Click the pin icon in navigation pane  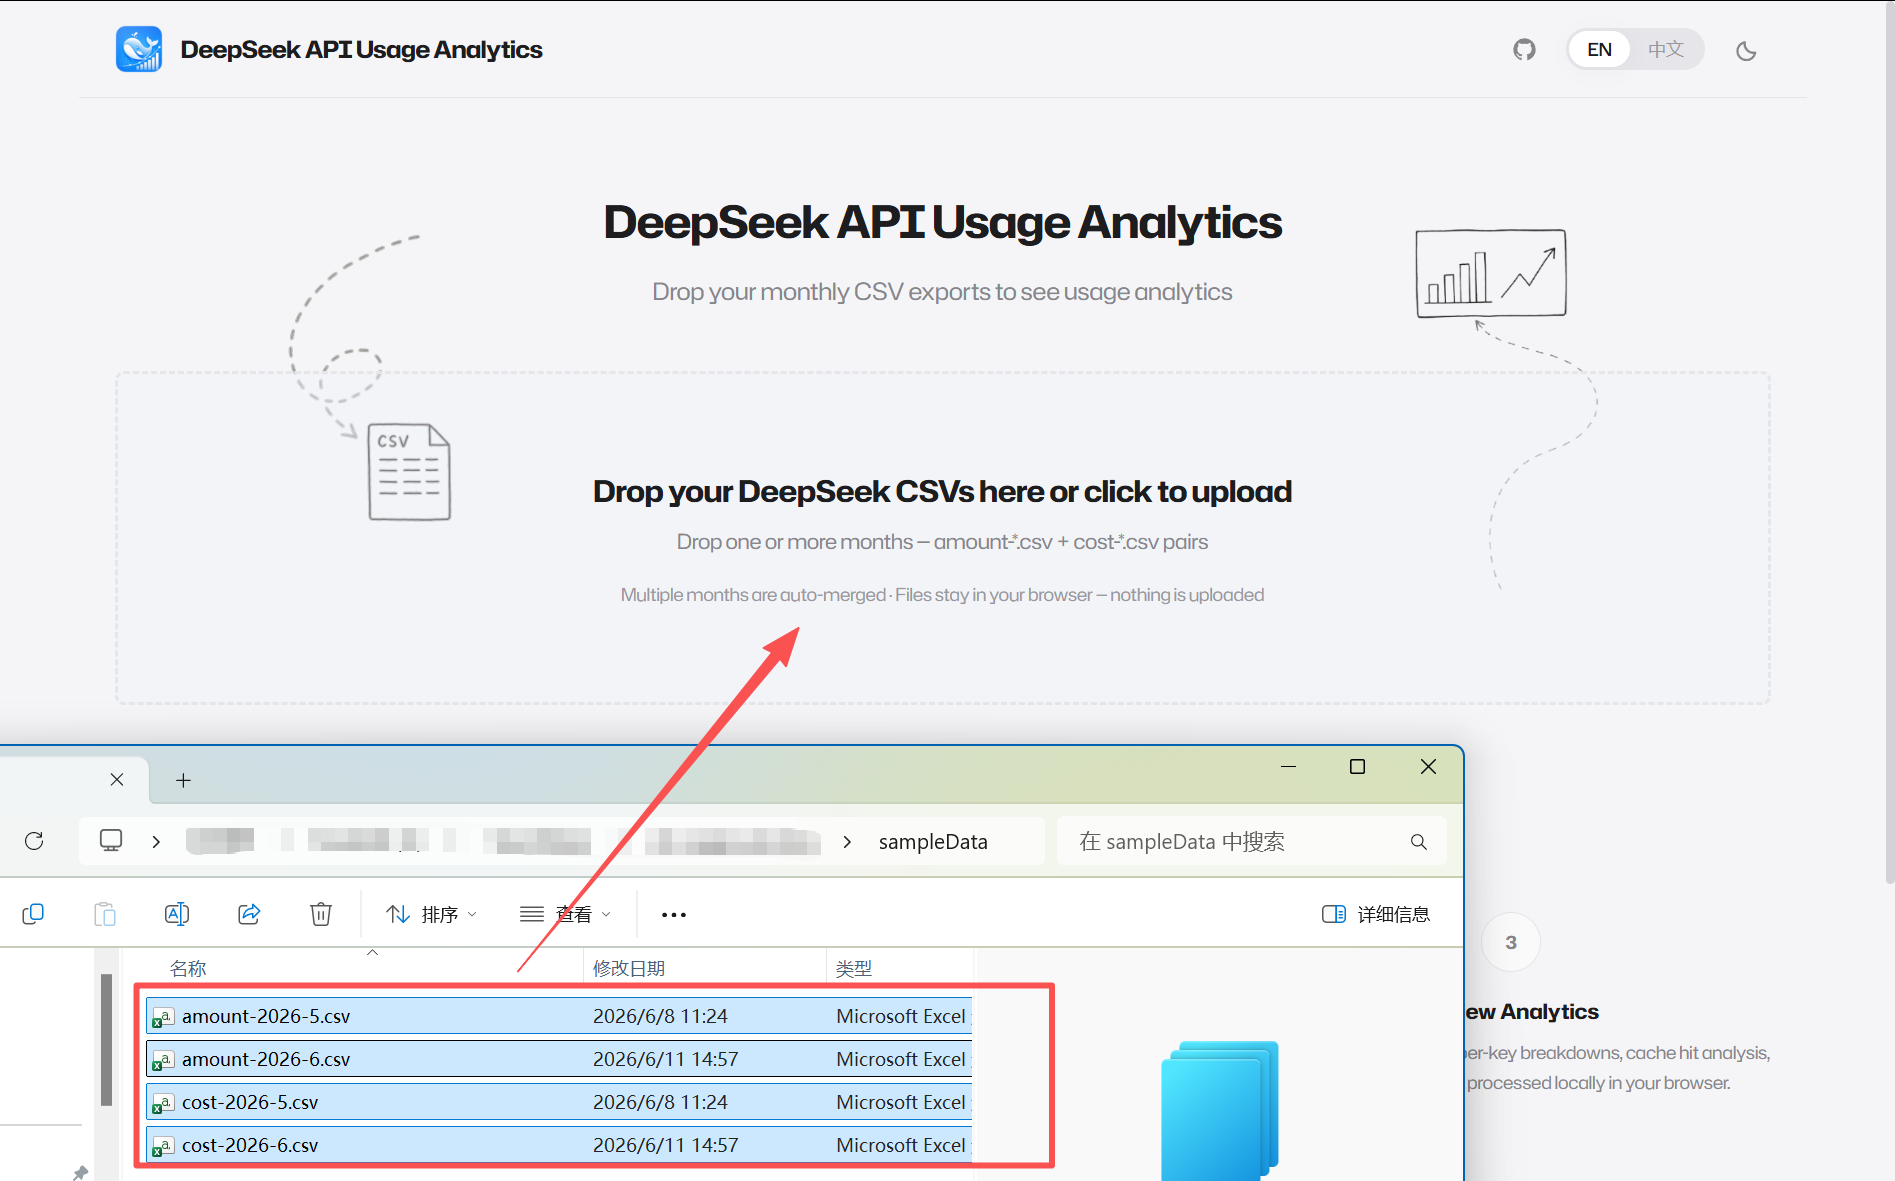point(80,1172)
